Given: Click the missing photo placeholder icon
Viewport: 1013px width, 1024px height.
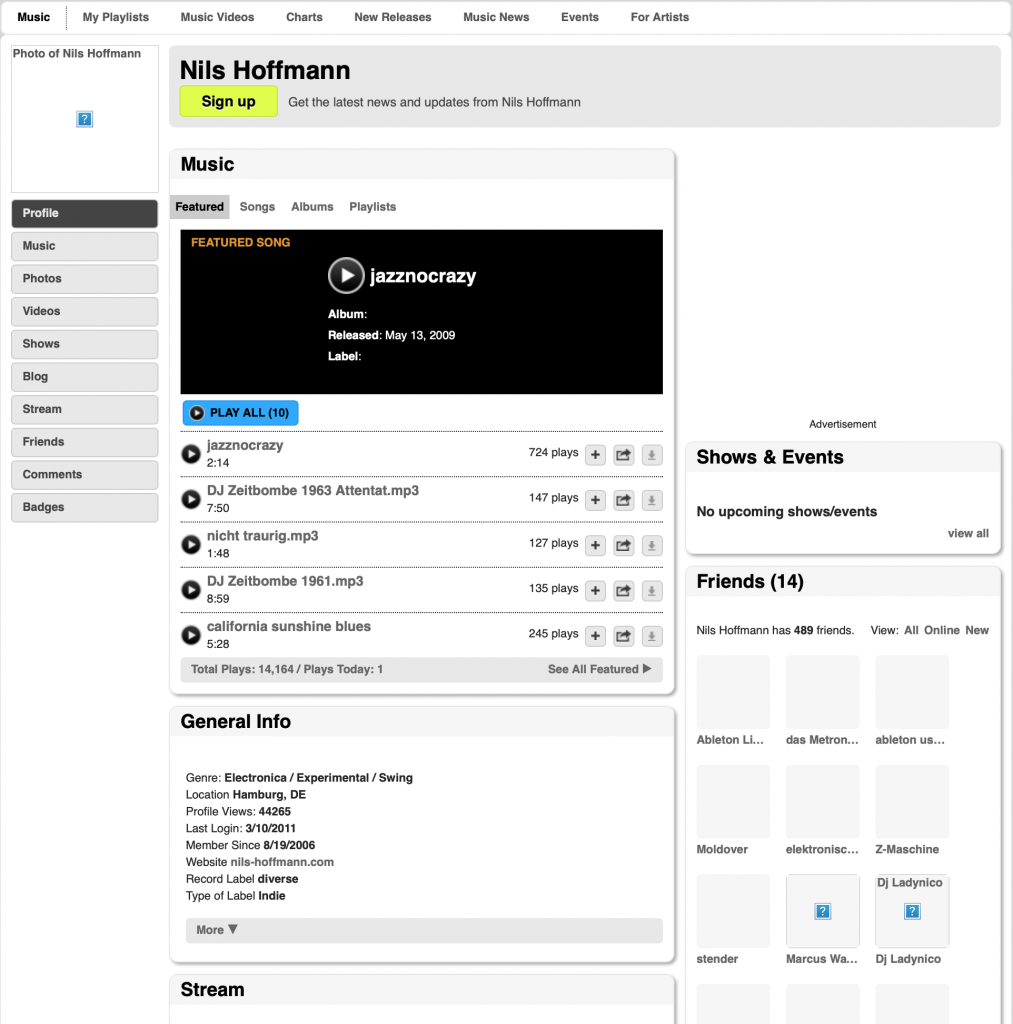Looking at the screenshot, I should pos(84,119).
